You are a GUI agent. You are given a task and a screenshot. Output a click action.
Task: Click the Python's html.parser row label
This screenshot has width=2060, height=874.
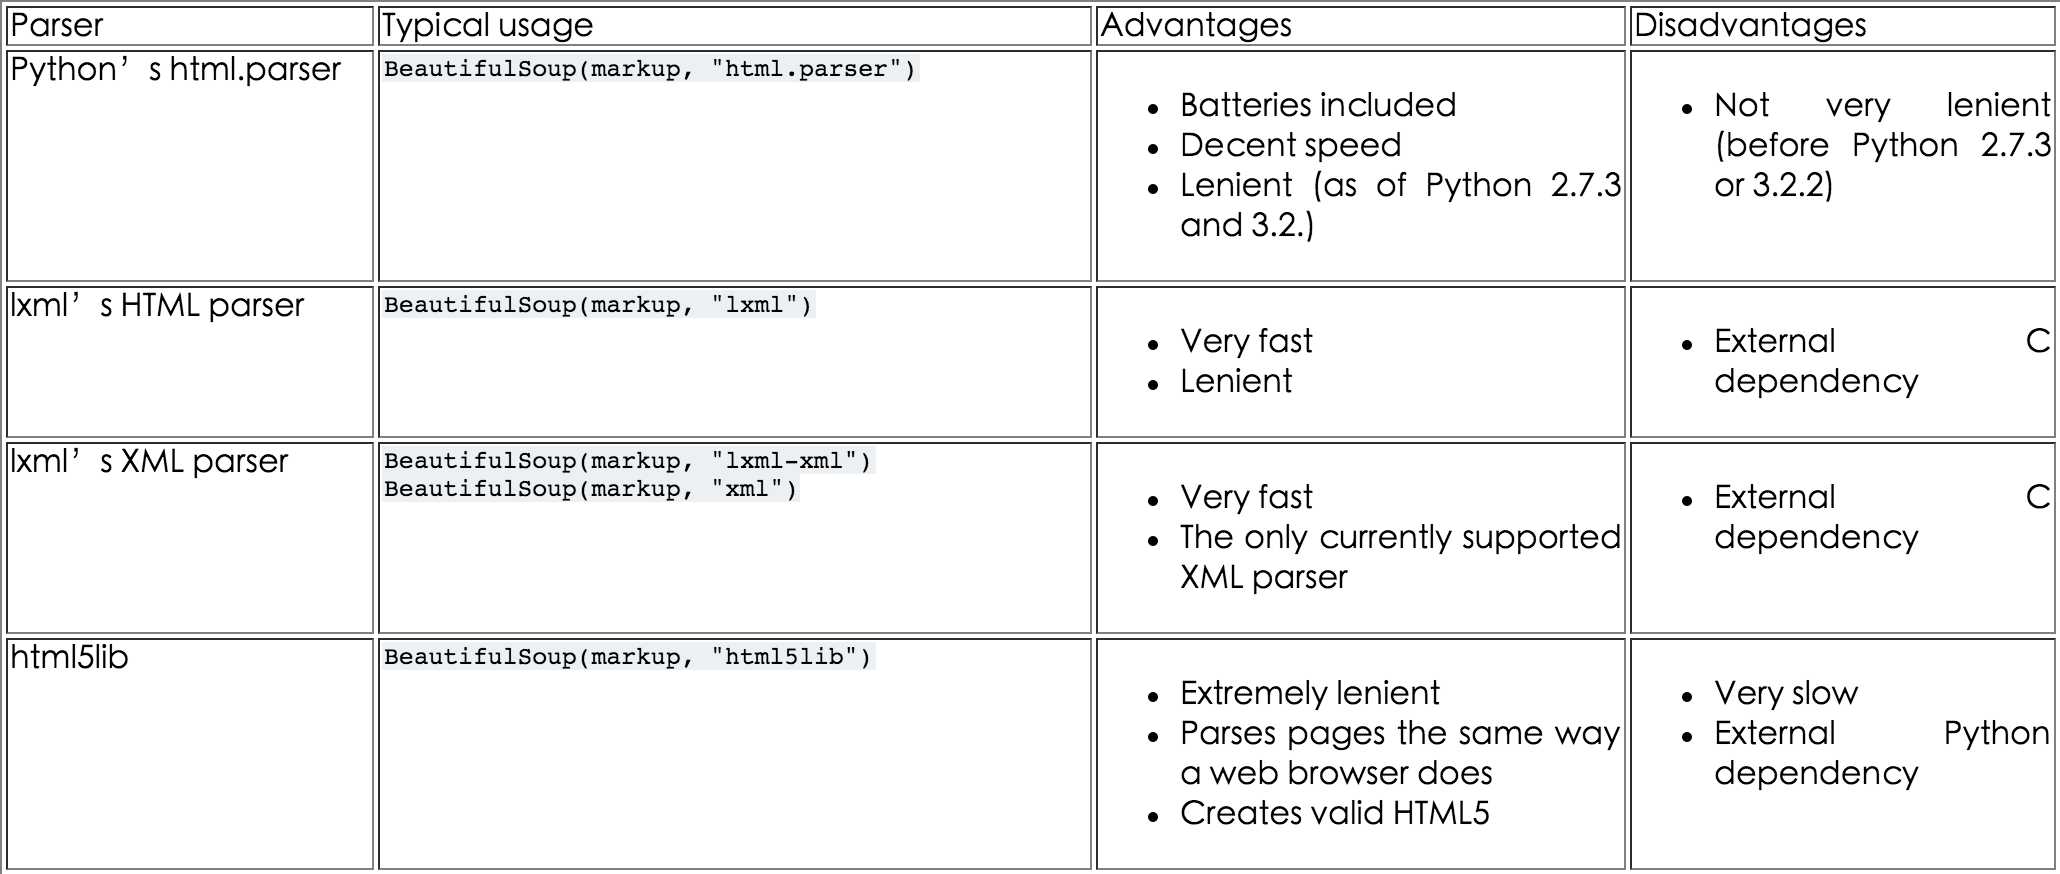176,69
